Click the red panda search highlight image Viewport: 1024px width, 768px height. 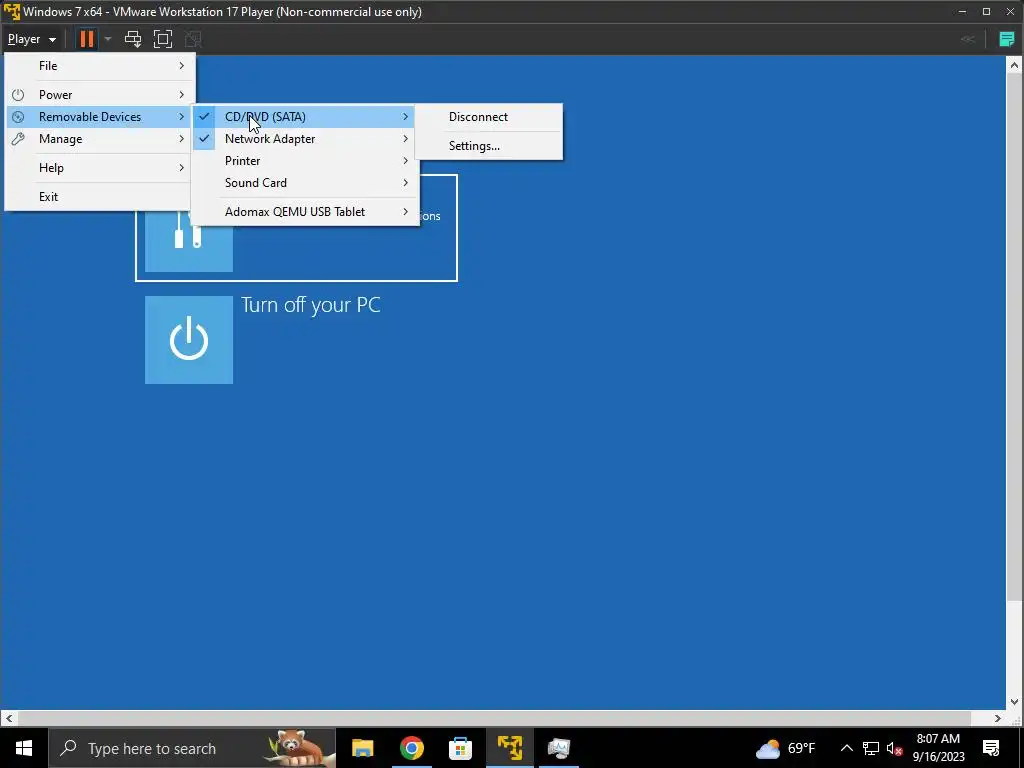[300, 748]
